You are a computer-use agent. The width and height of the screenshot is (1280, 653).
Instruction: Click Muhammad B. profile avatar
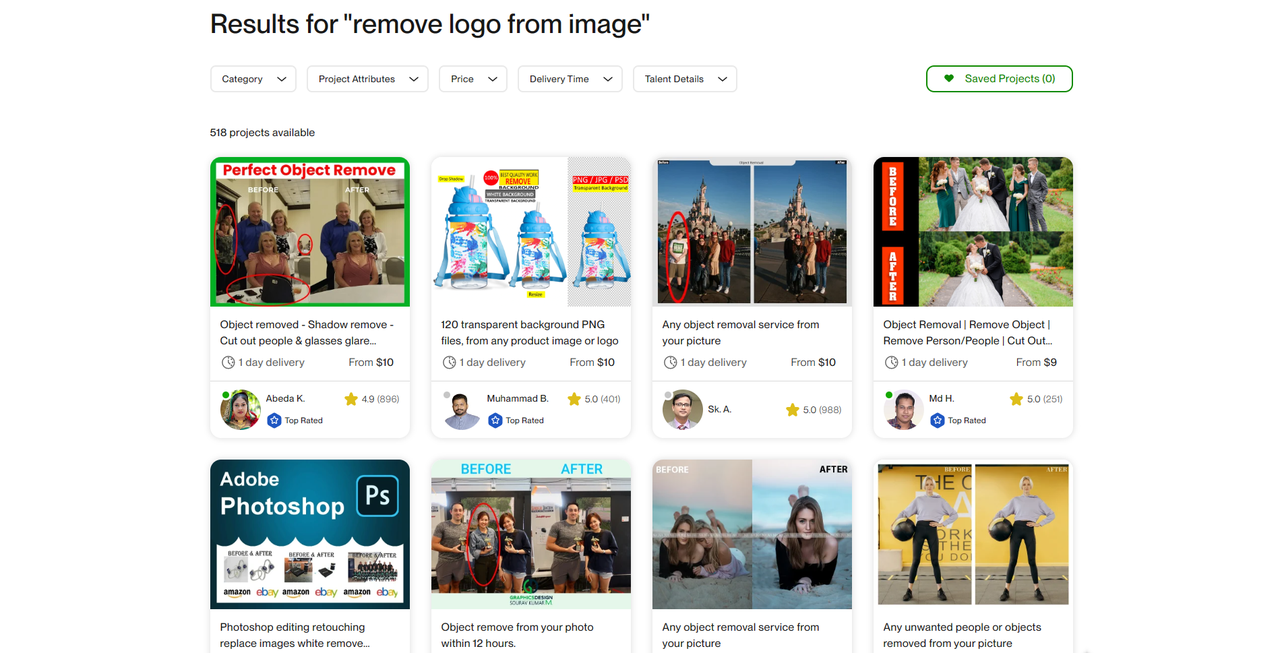461,409
